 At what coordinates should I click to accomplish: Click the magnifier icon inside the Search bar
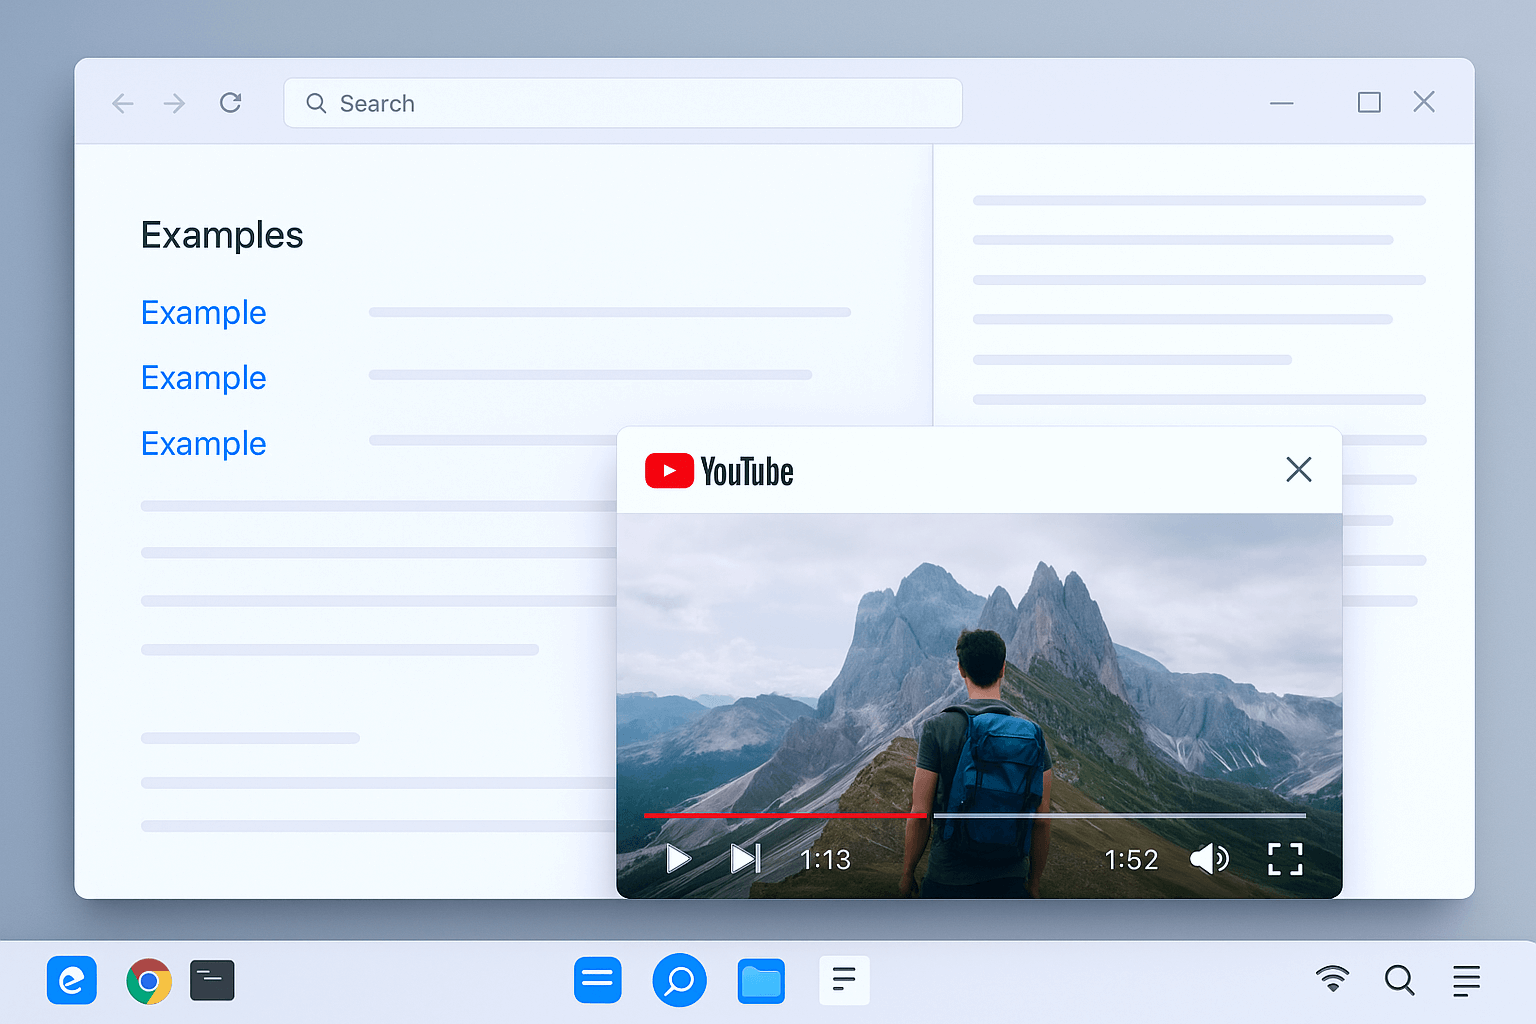[x=316, y=103]
